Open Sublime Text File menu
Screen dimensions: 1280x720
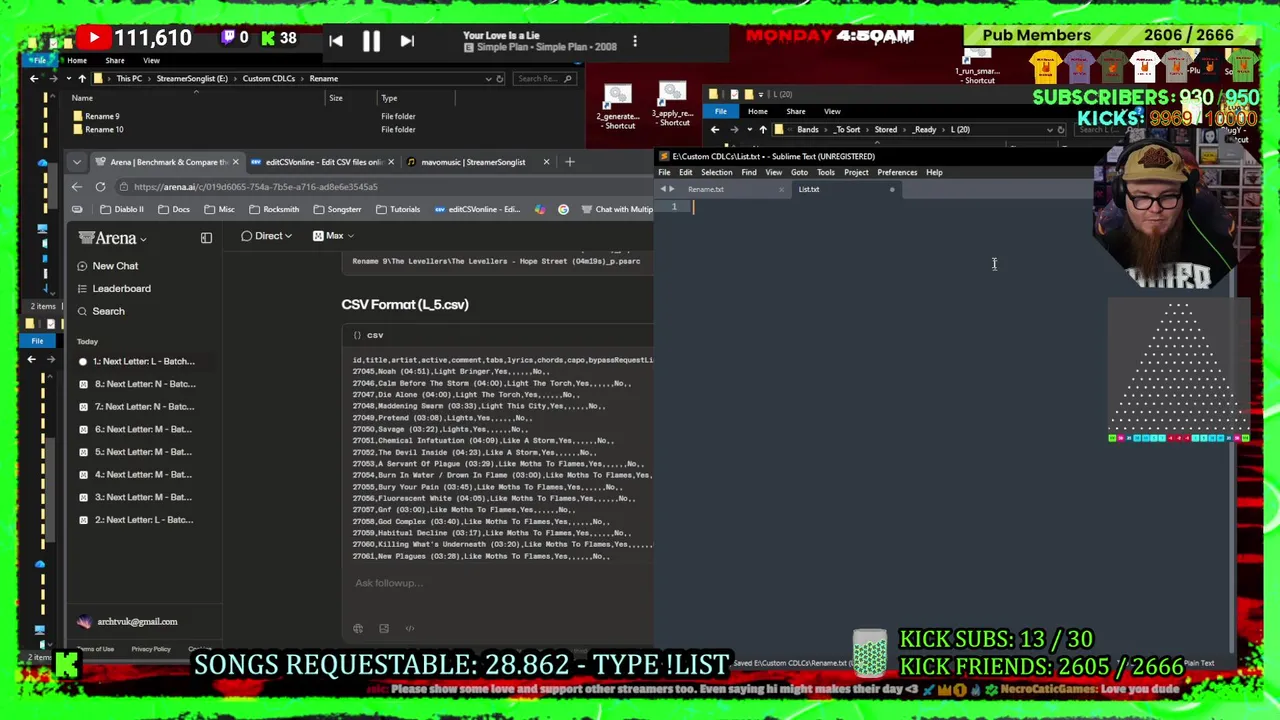click(x=664, y=173)
